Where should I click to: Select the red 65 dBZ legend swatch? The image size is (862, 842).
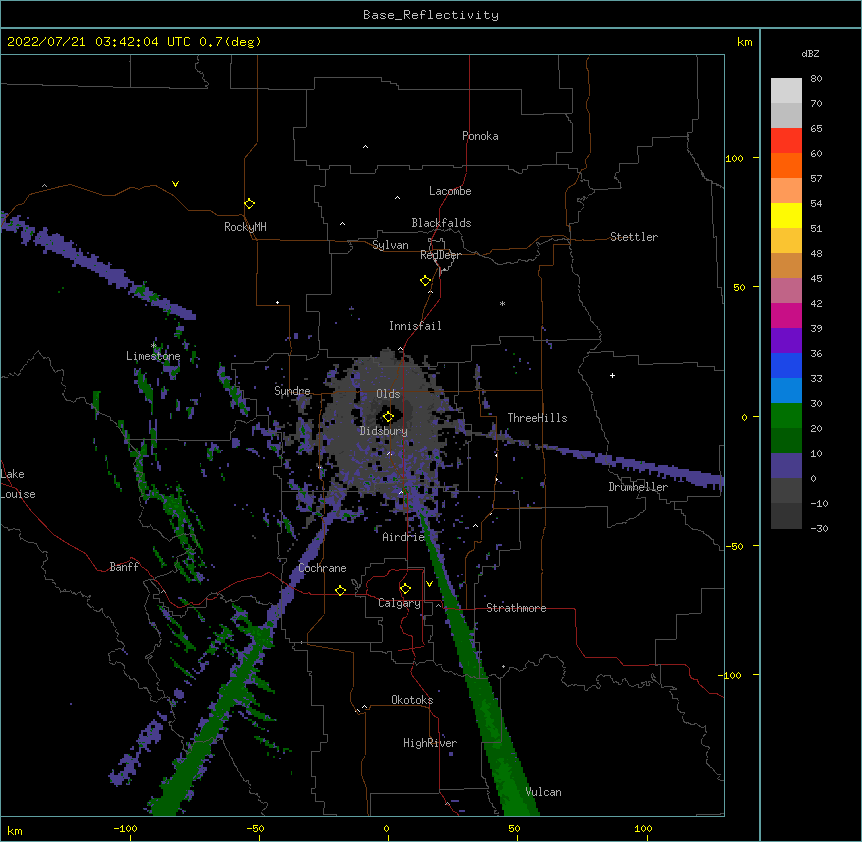pos(786,140)
